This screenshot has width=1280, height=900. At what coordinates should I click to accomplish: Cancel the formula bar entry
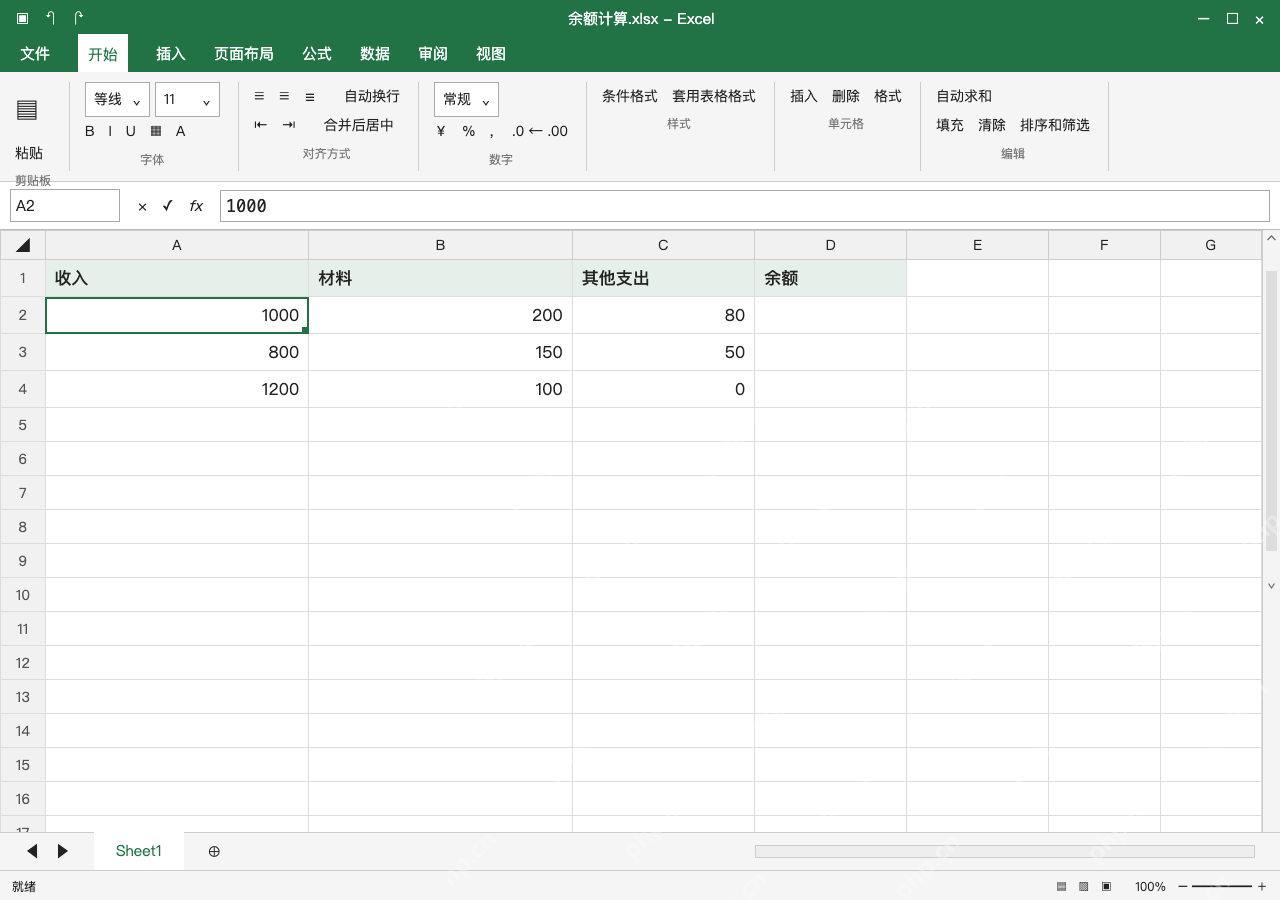pos(142,206)
